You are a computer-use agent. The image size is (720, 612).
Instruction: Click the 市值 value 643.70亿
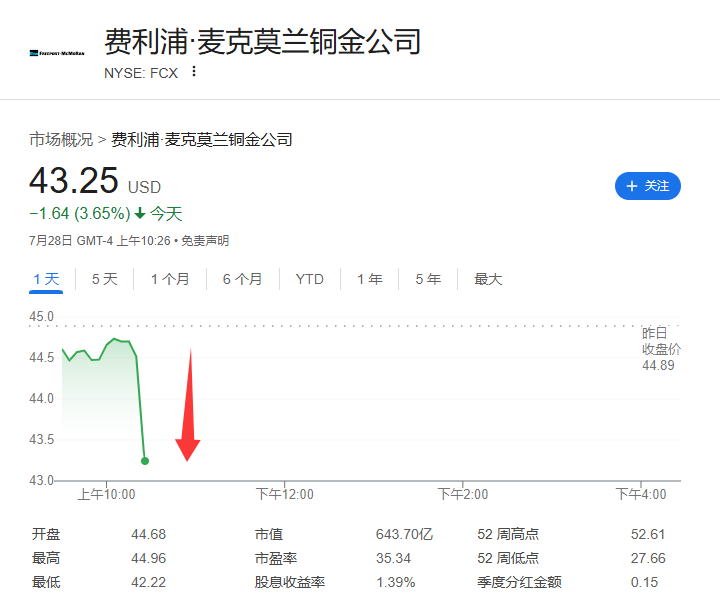point(404,534)
